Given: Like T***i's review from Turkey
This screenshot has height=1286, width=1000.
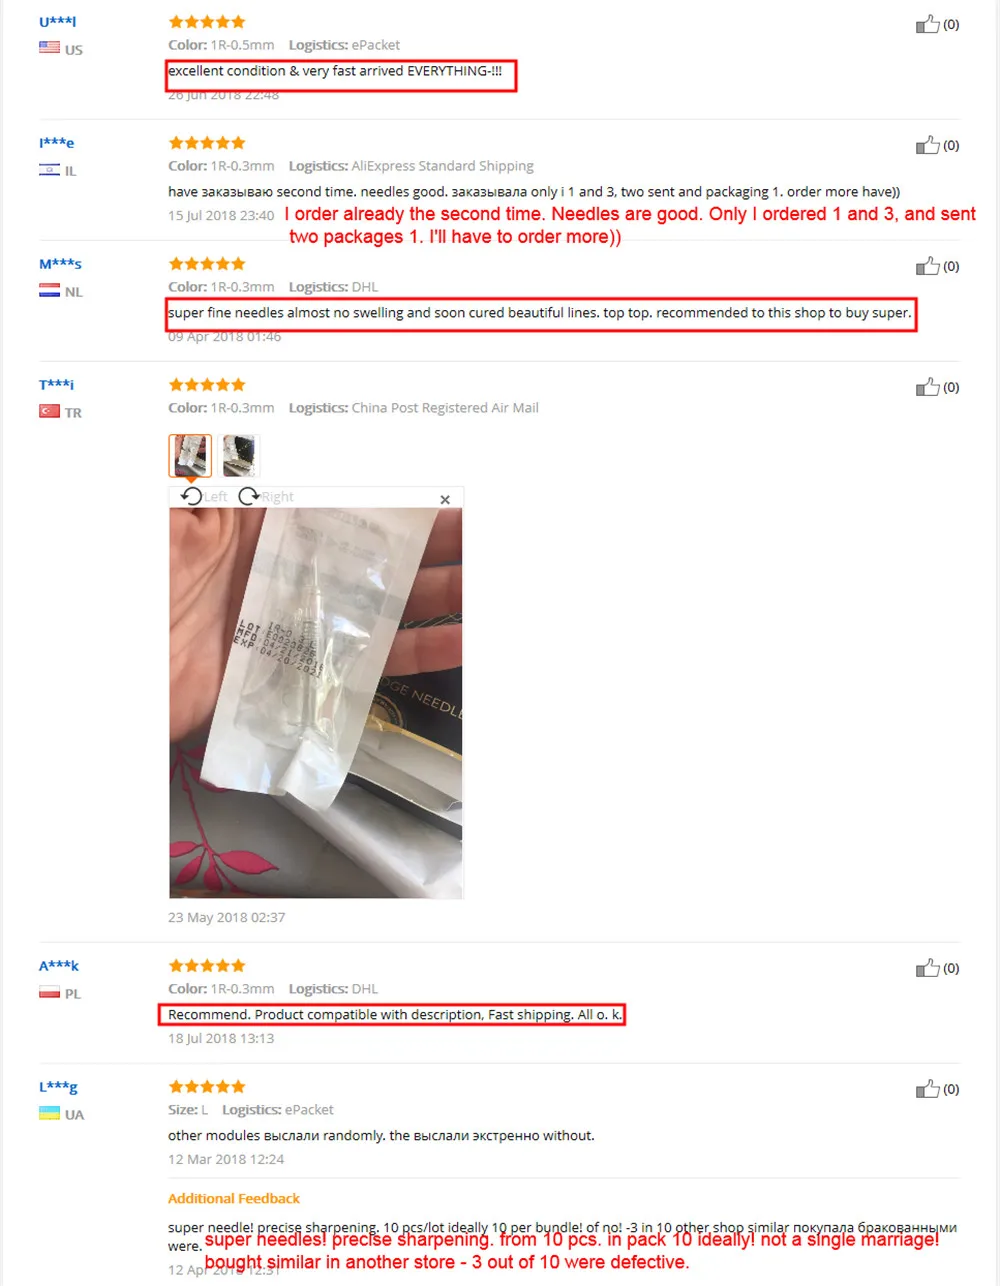Looking at the screenshot, I should point(928,387).
